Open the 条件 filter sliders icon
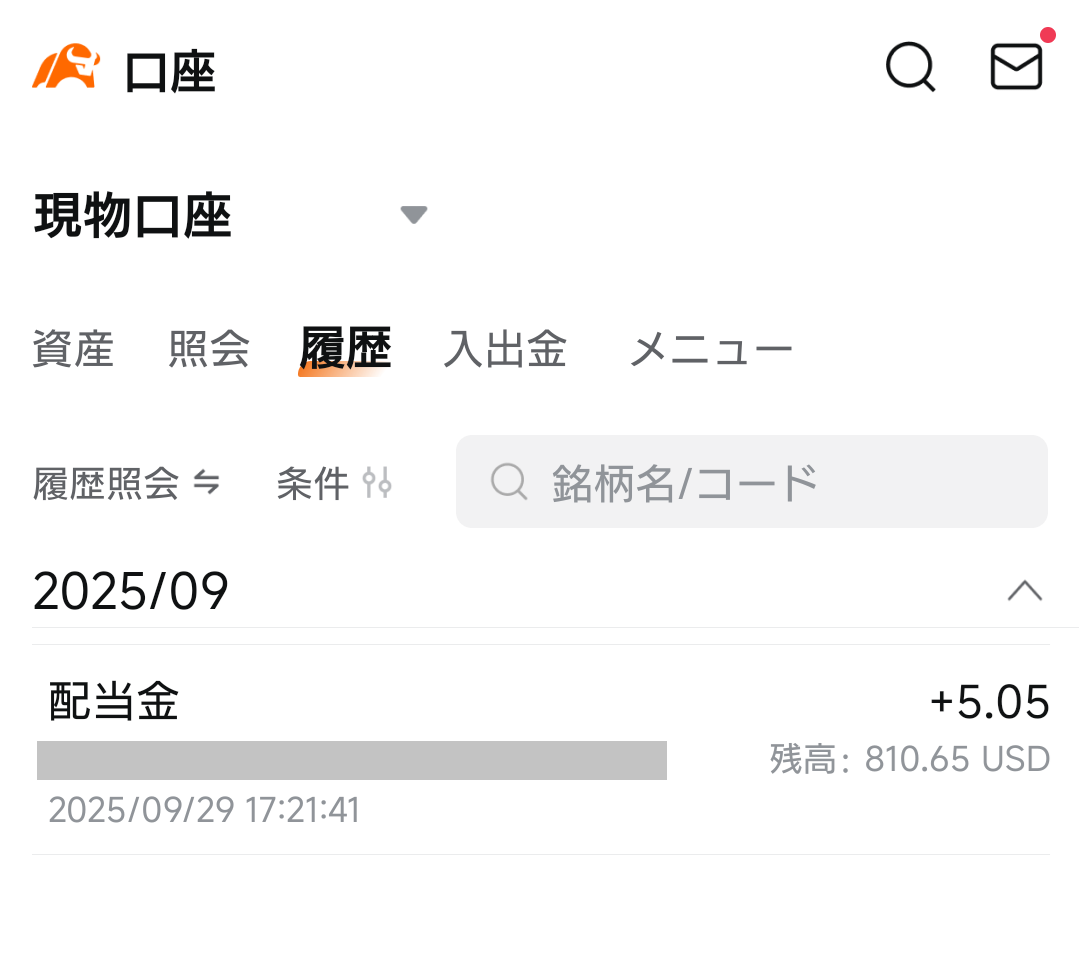Image resolution: width=1079 pixels, height=953 pixels. pos(377,484)
